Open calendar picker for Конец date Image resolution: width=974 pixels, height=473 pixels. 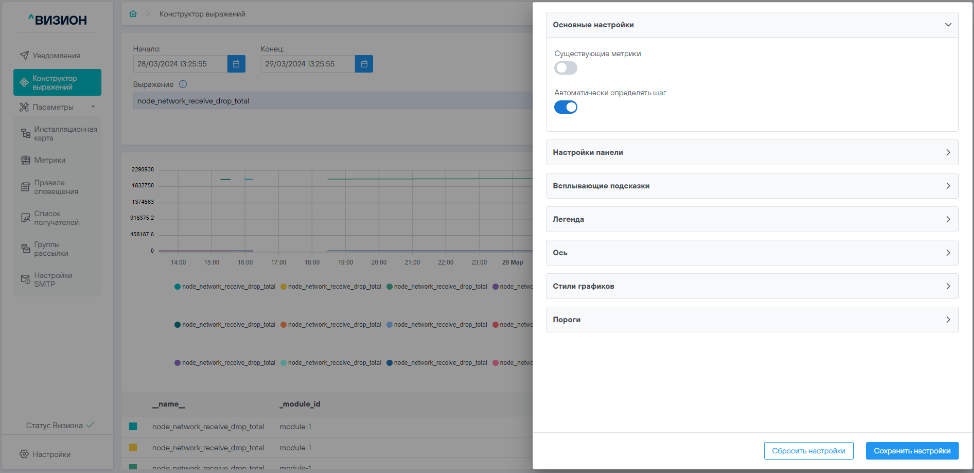coord(364,64)
